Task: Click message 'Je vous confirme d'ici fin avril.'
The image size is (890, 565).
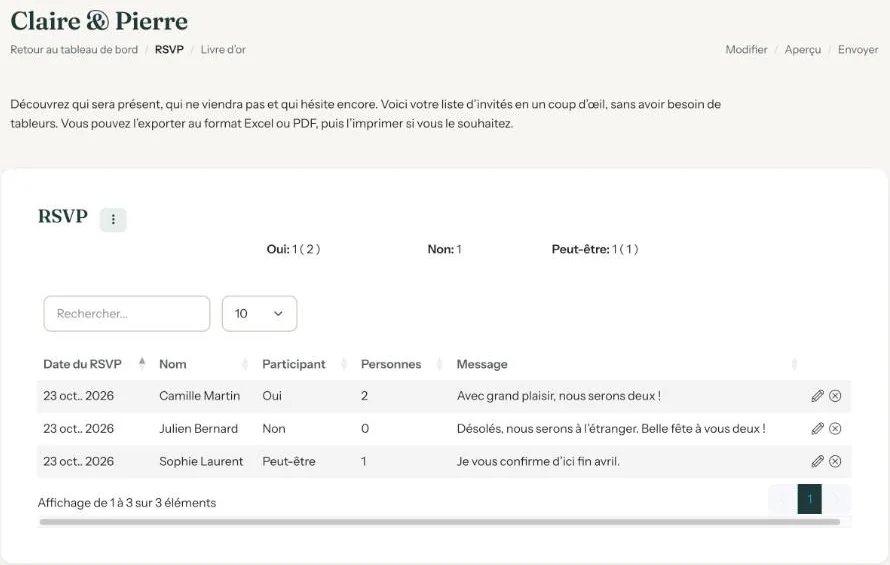Action: 538,462
